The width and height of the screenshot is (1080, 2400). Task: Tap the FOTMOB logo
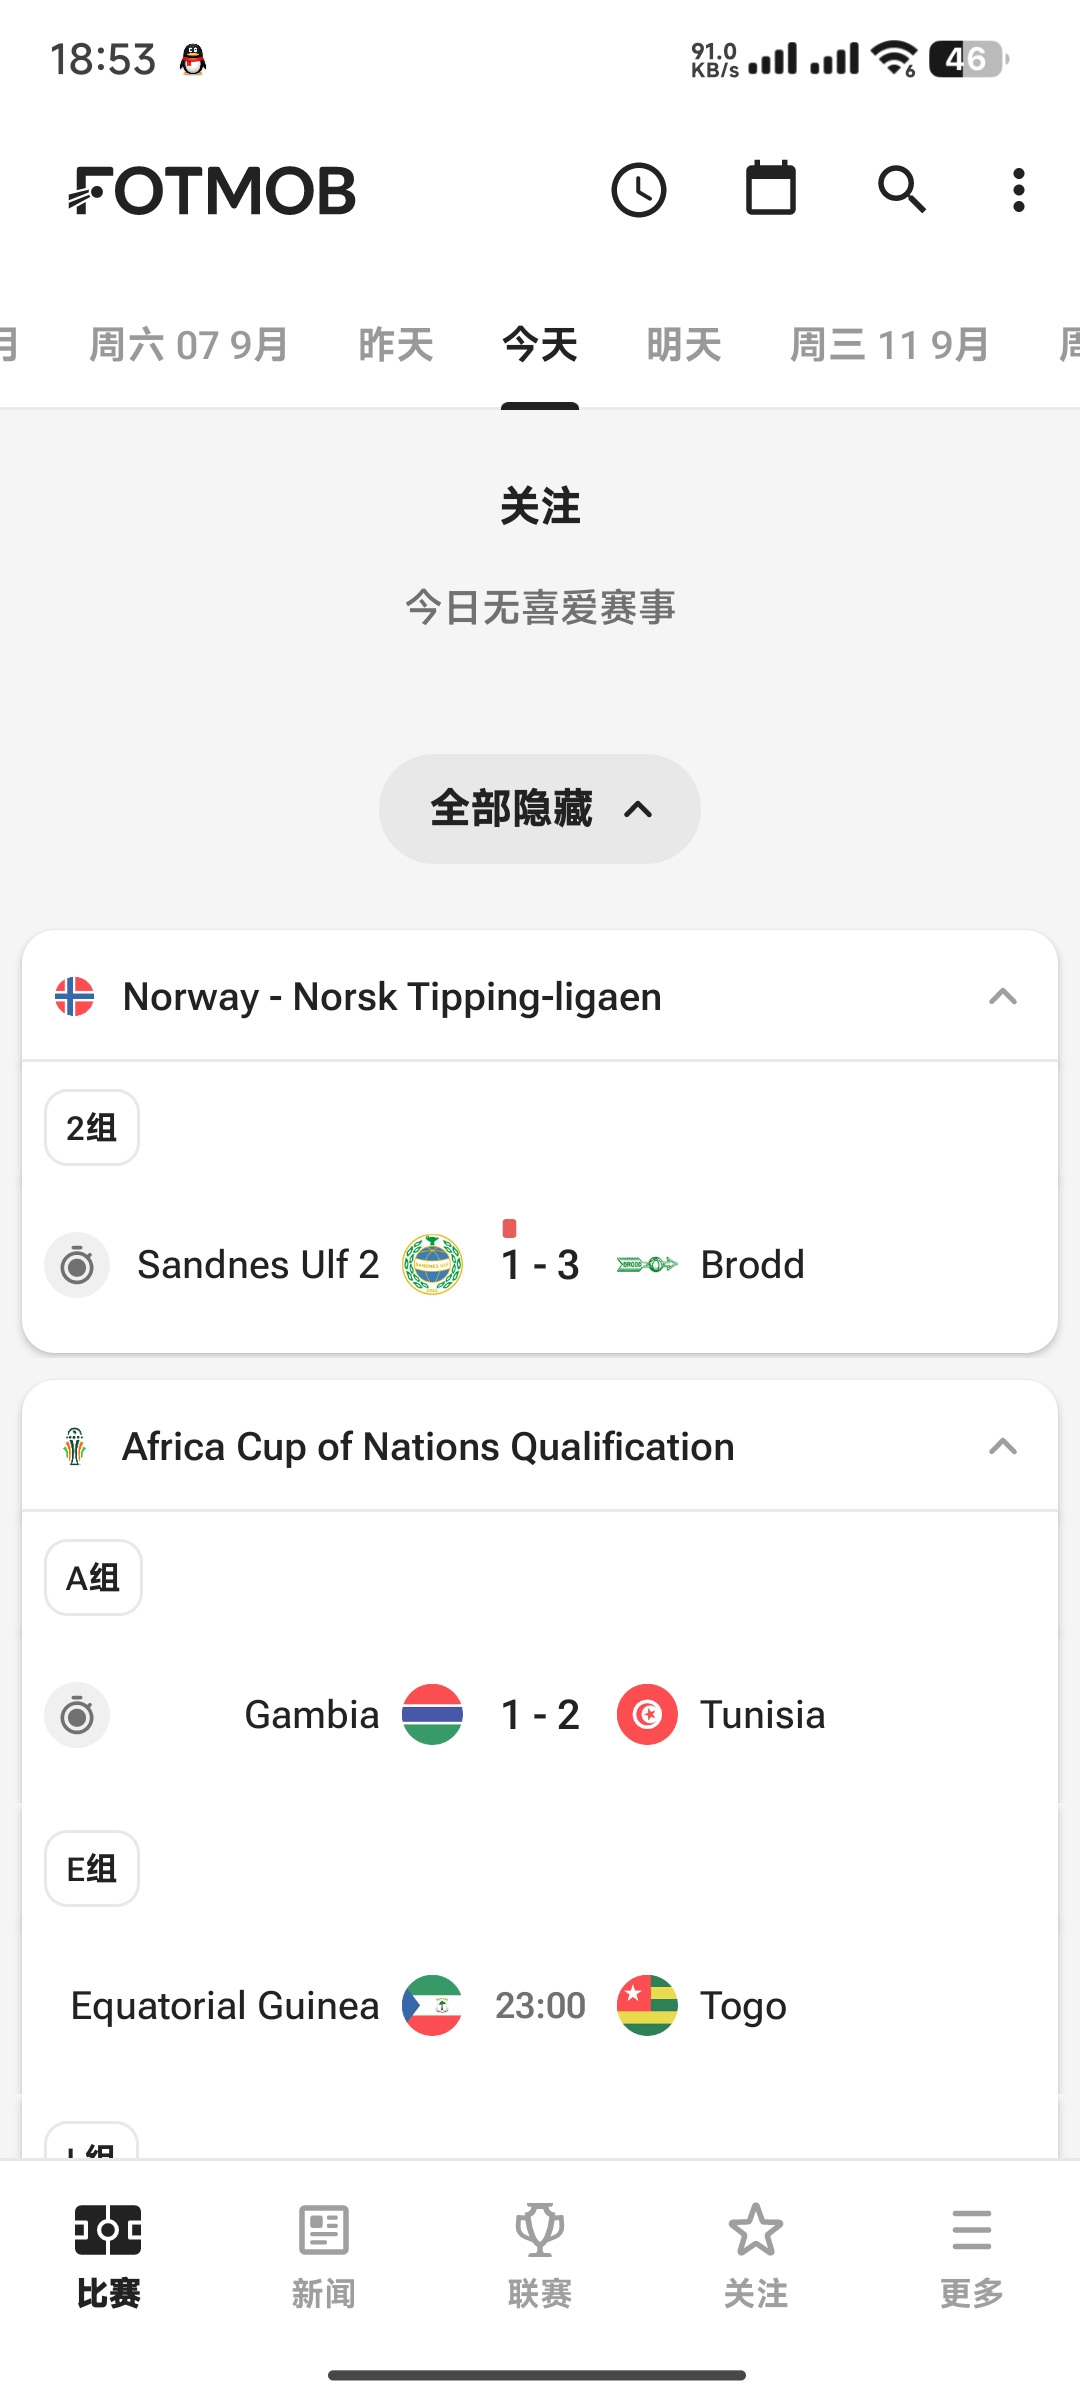coord(212,190)
